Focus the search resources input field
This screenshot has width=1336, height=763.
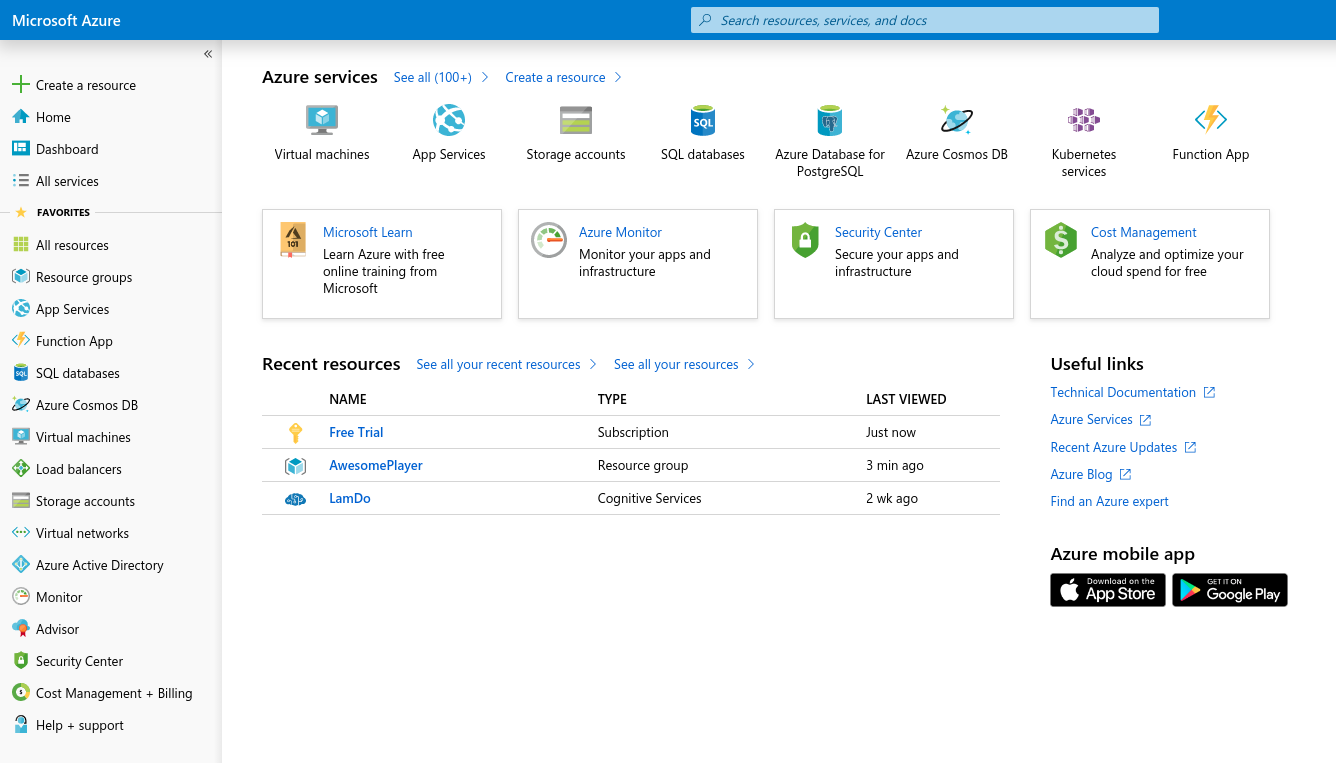pos(925,20)
